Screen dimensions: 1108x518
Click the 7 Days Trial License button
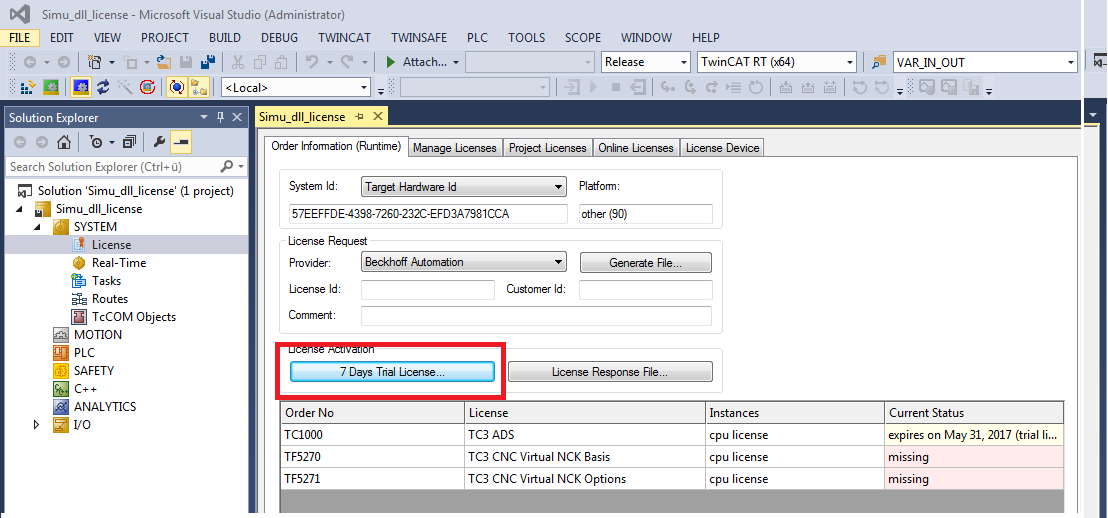[392, 372]
